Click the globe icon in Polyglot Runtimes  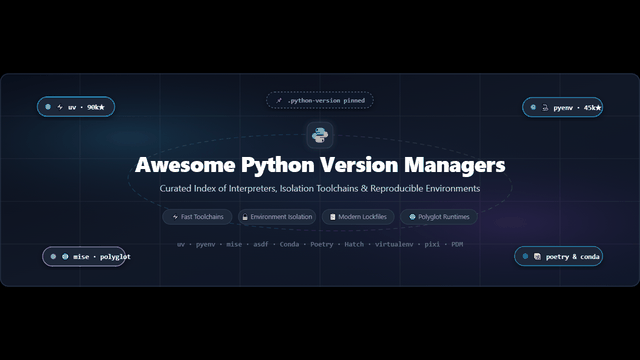pyautogui.click(x=412, y=217)
